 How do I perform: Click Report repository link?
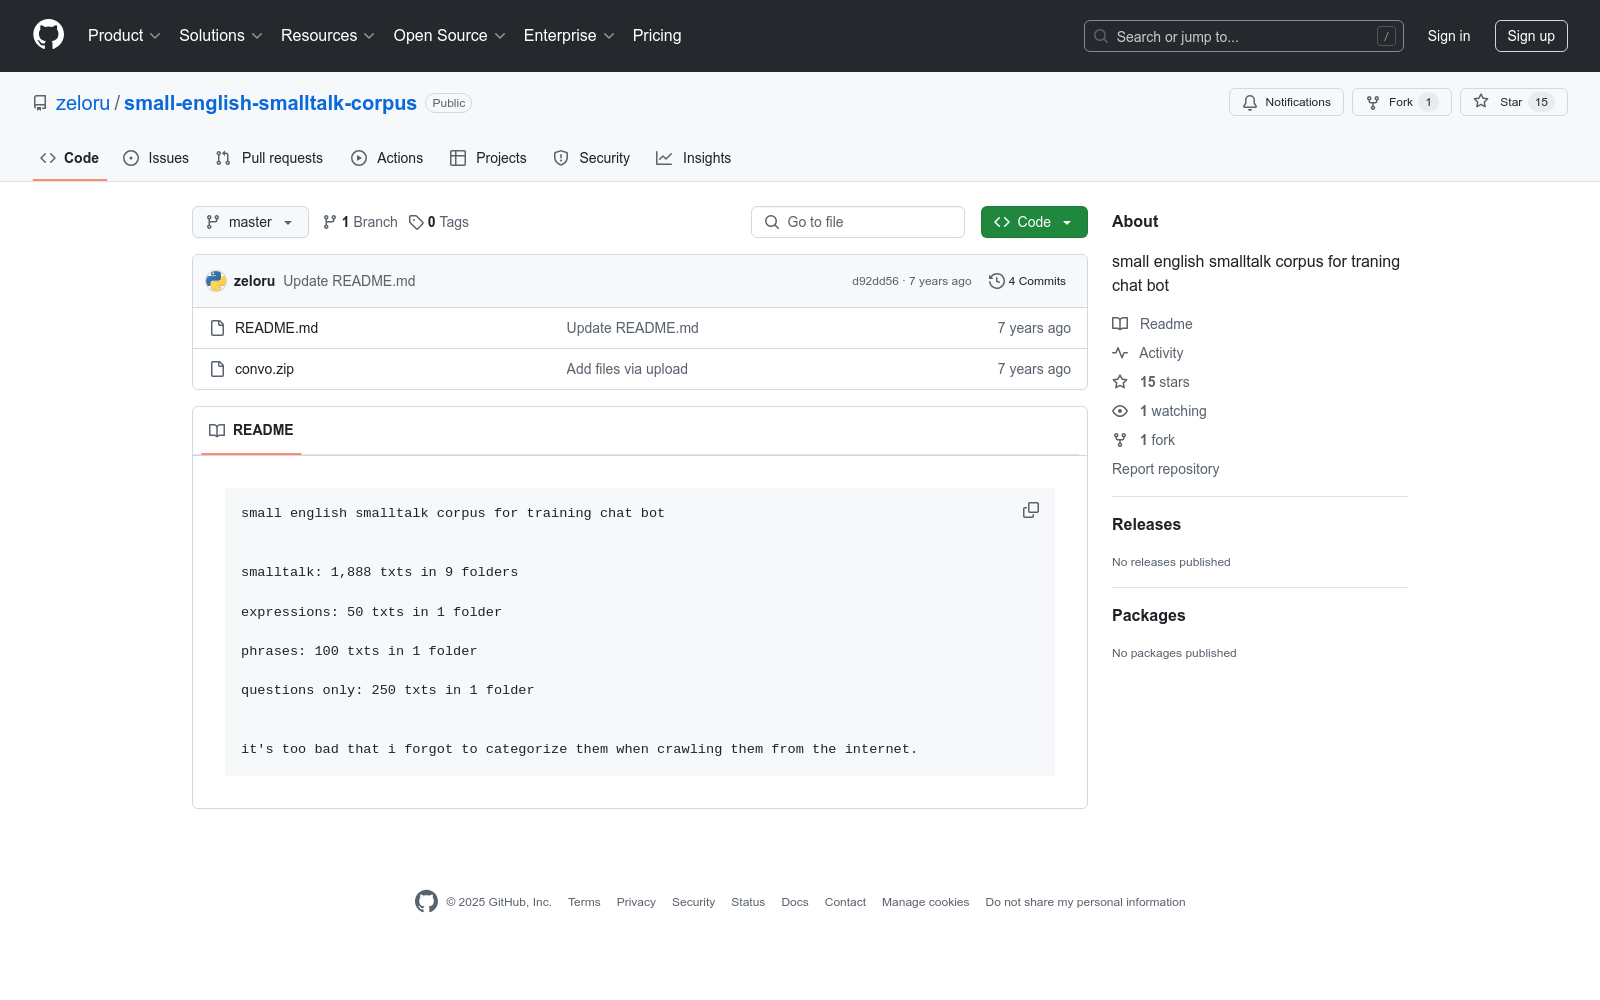(x=1165, y=469)
